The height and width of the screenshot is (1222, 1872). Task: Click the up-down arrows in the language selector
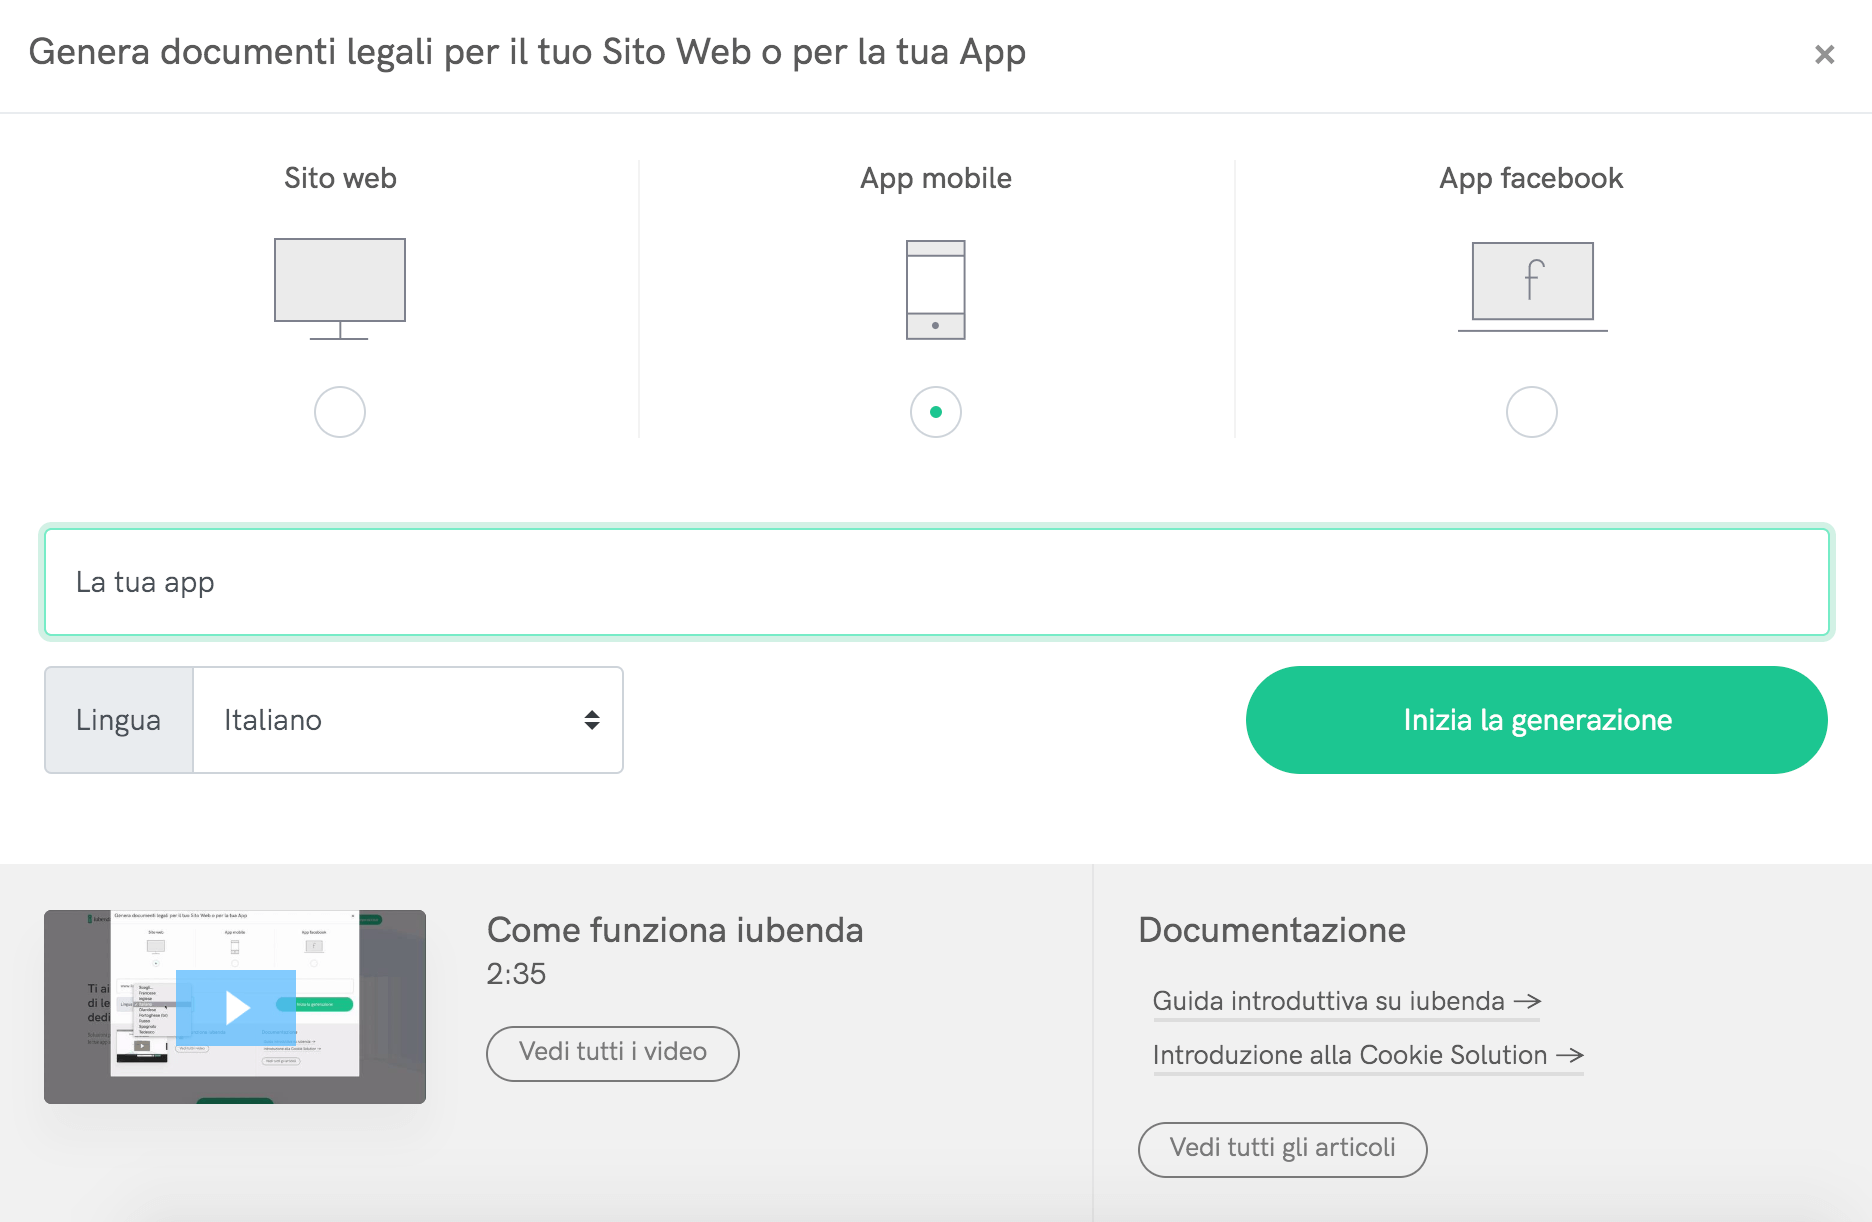[x=591, y=719]
